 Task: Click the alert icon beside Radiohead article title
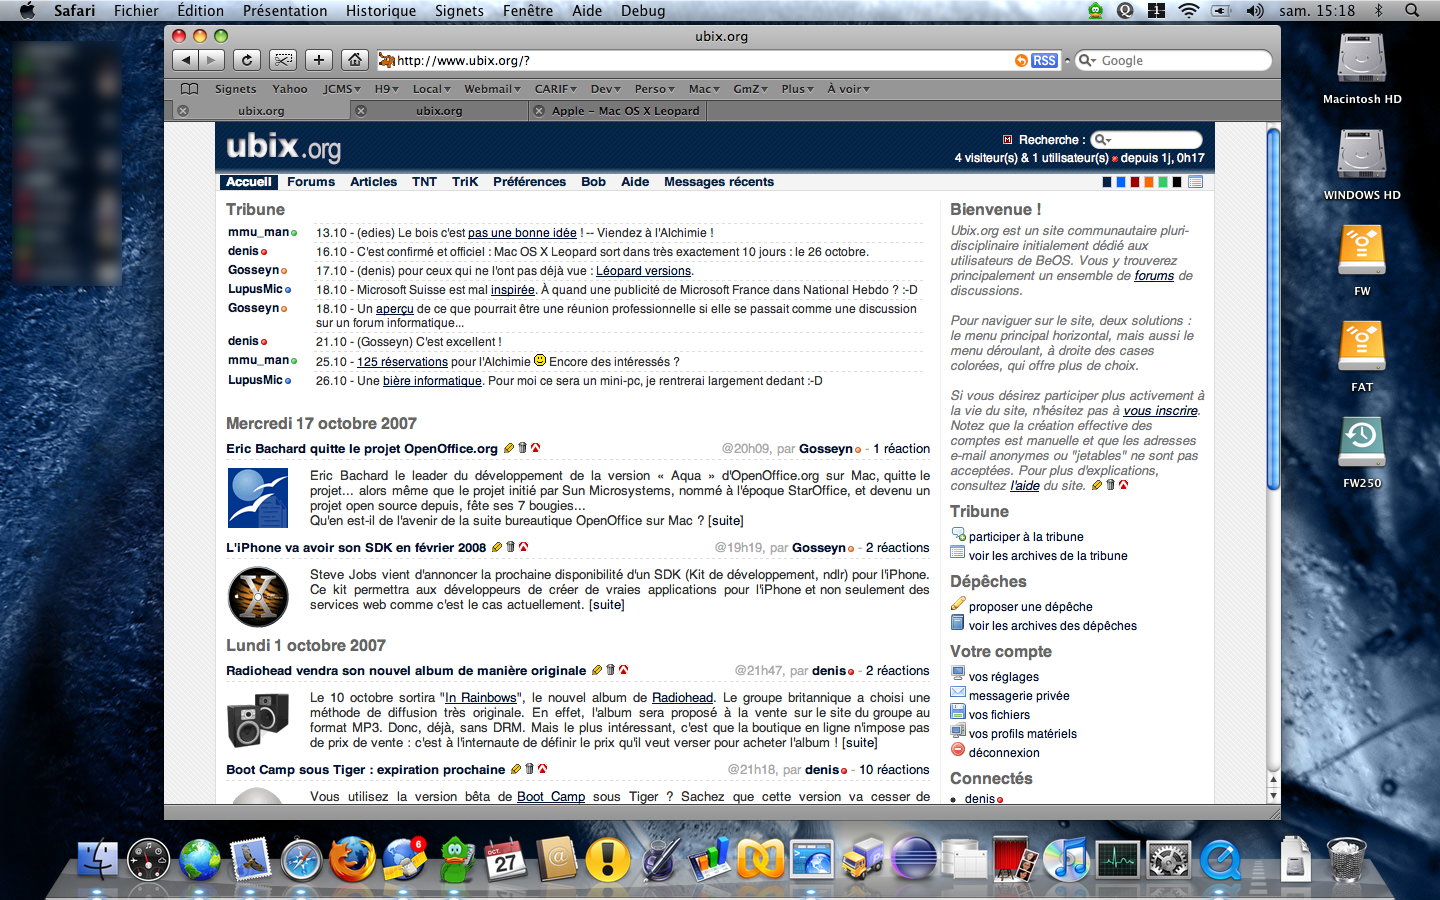click(x=623, y=670)
